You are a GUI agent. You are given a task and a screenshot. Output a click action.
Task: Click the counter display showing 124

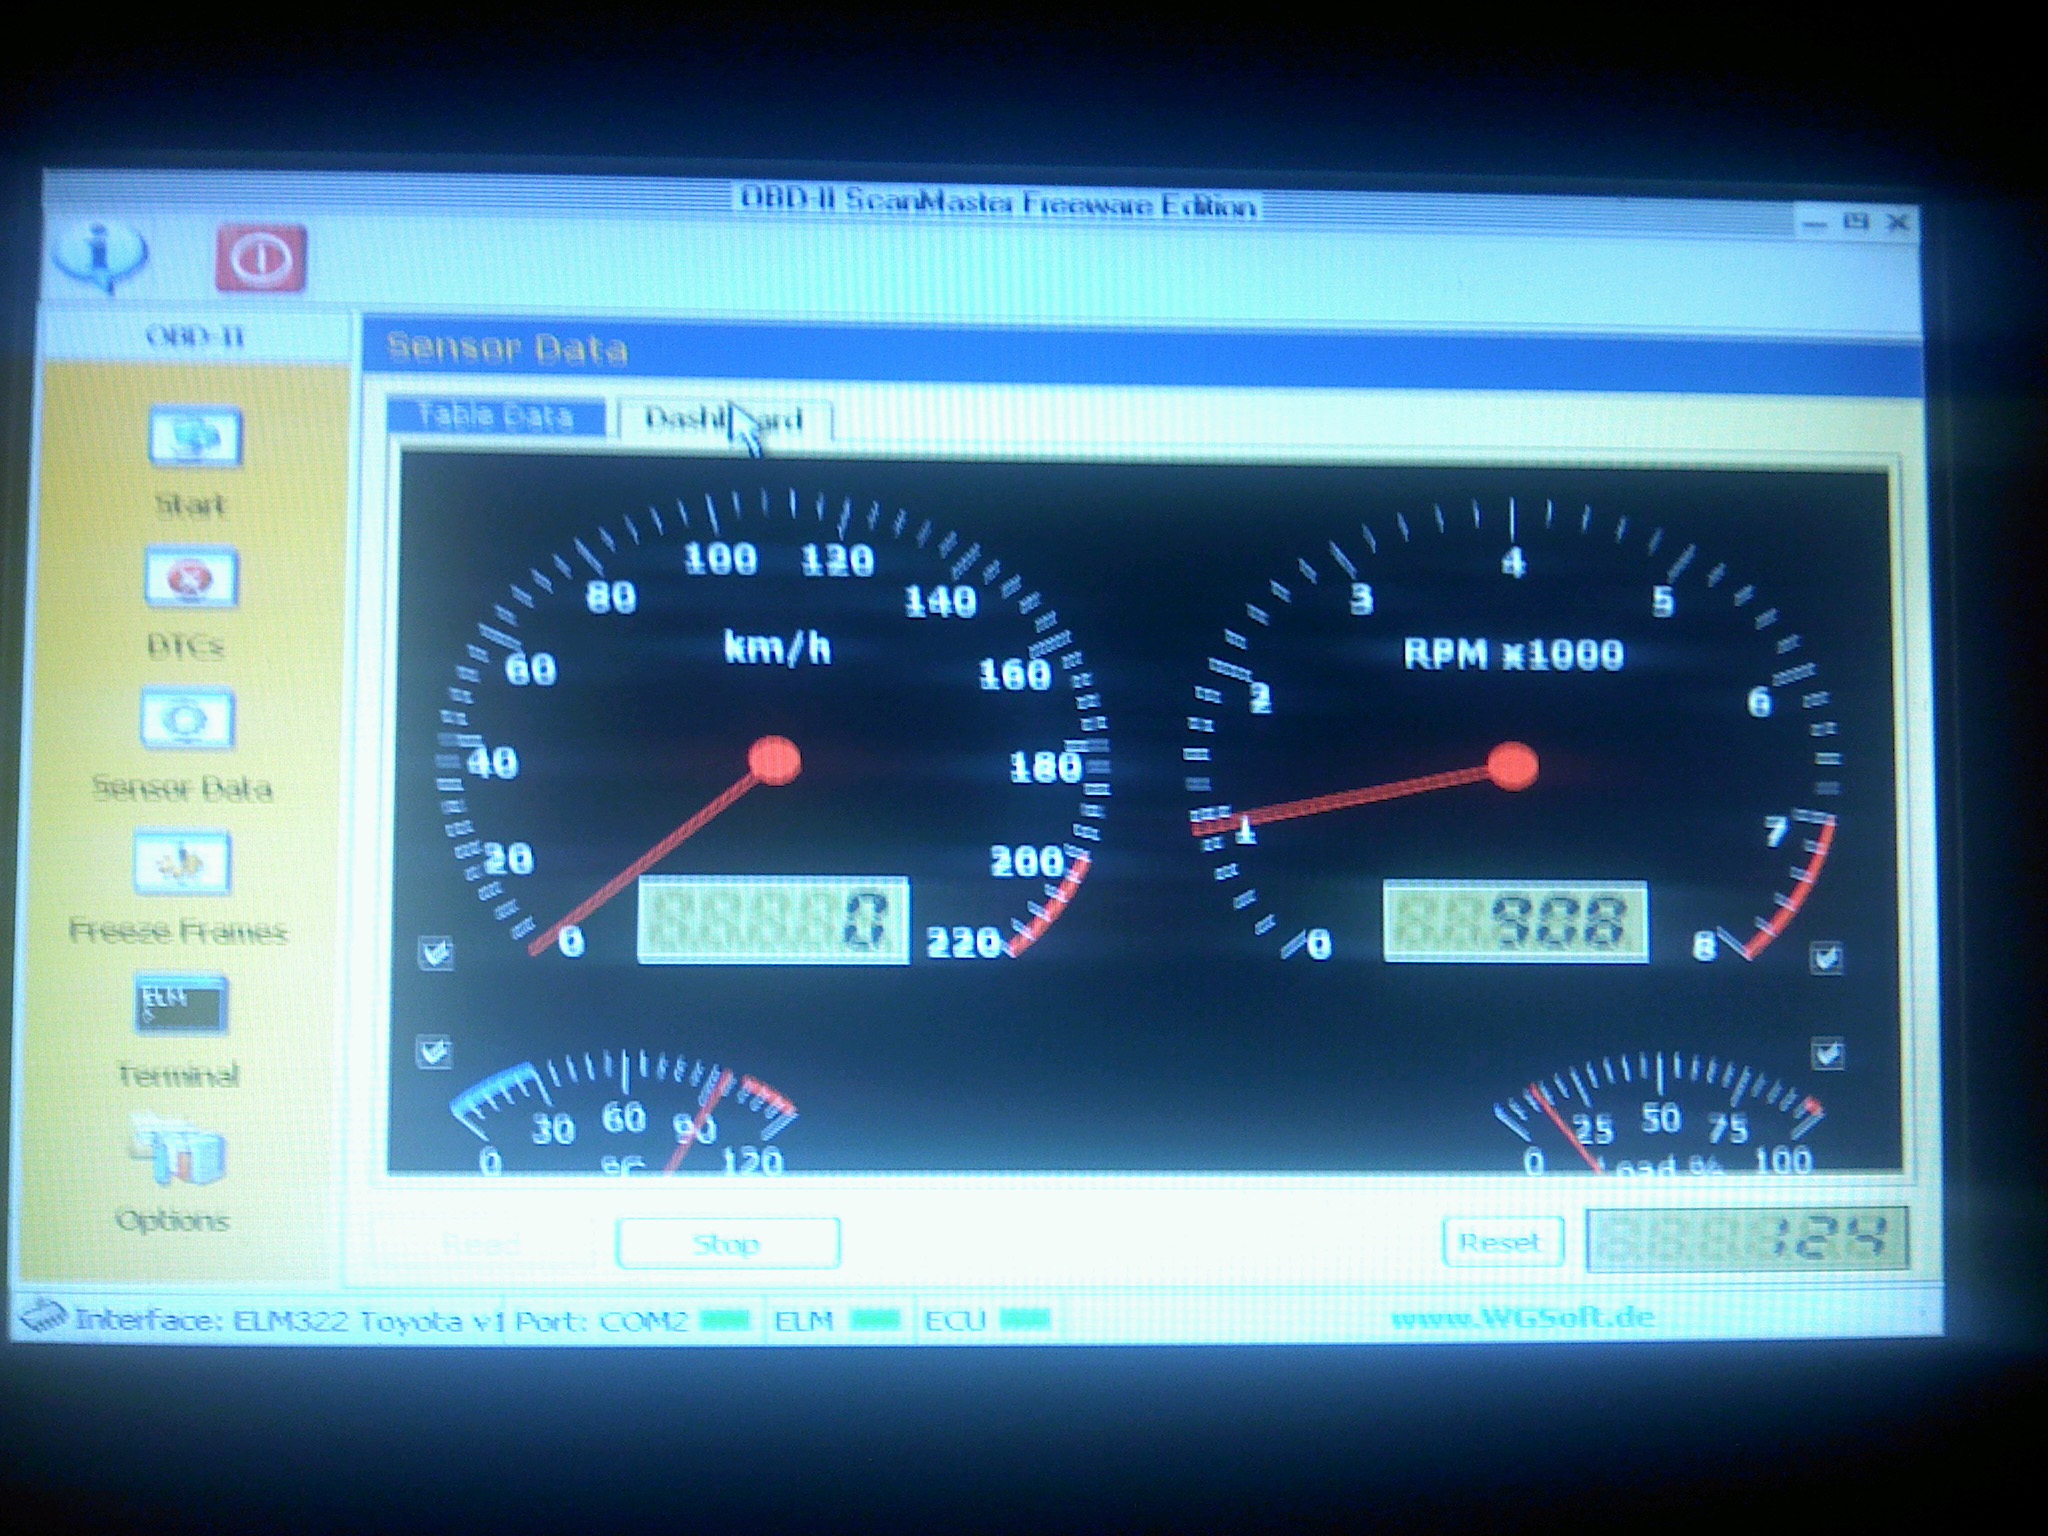point(1747,1241)
